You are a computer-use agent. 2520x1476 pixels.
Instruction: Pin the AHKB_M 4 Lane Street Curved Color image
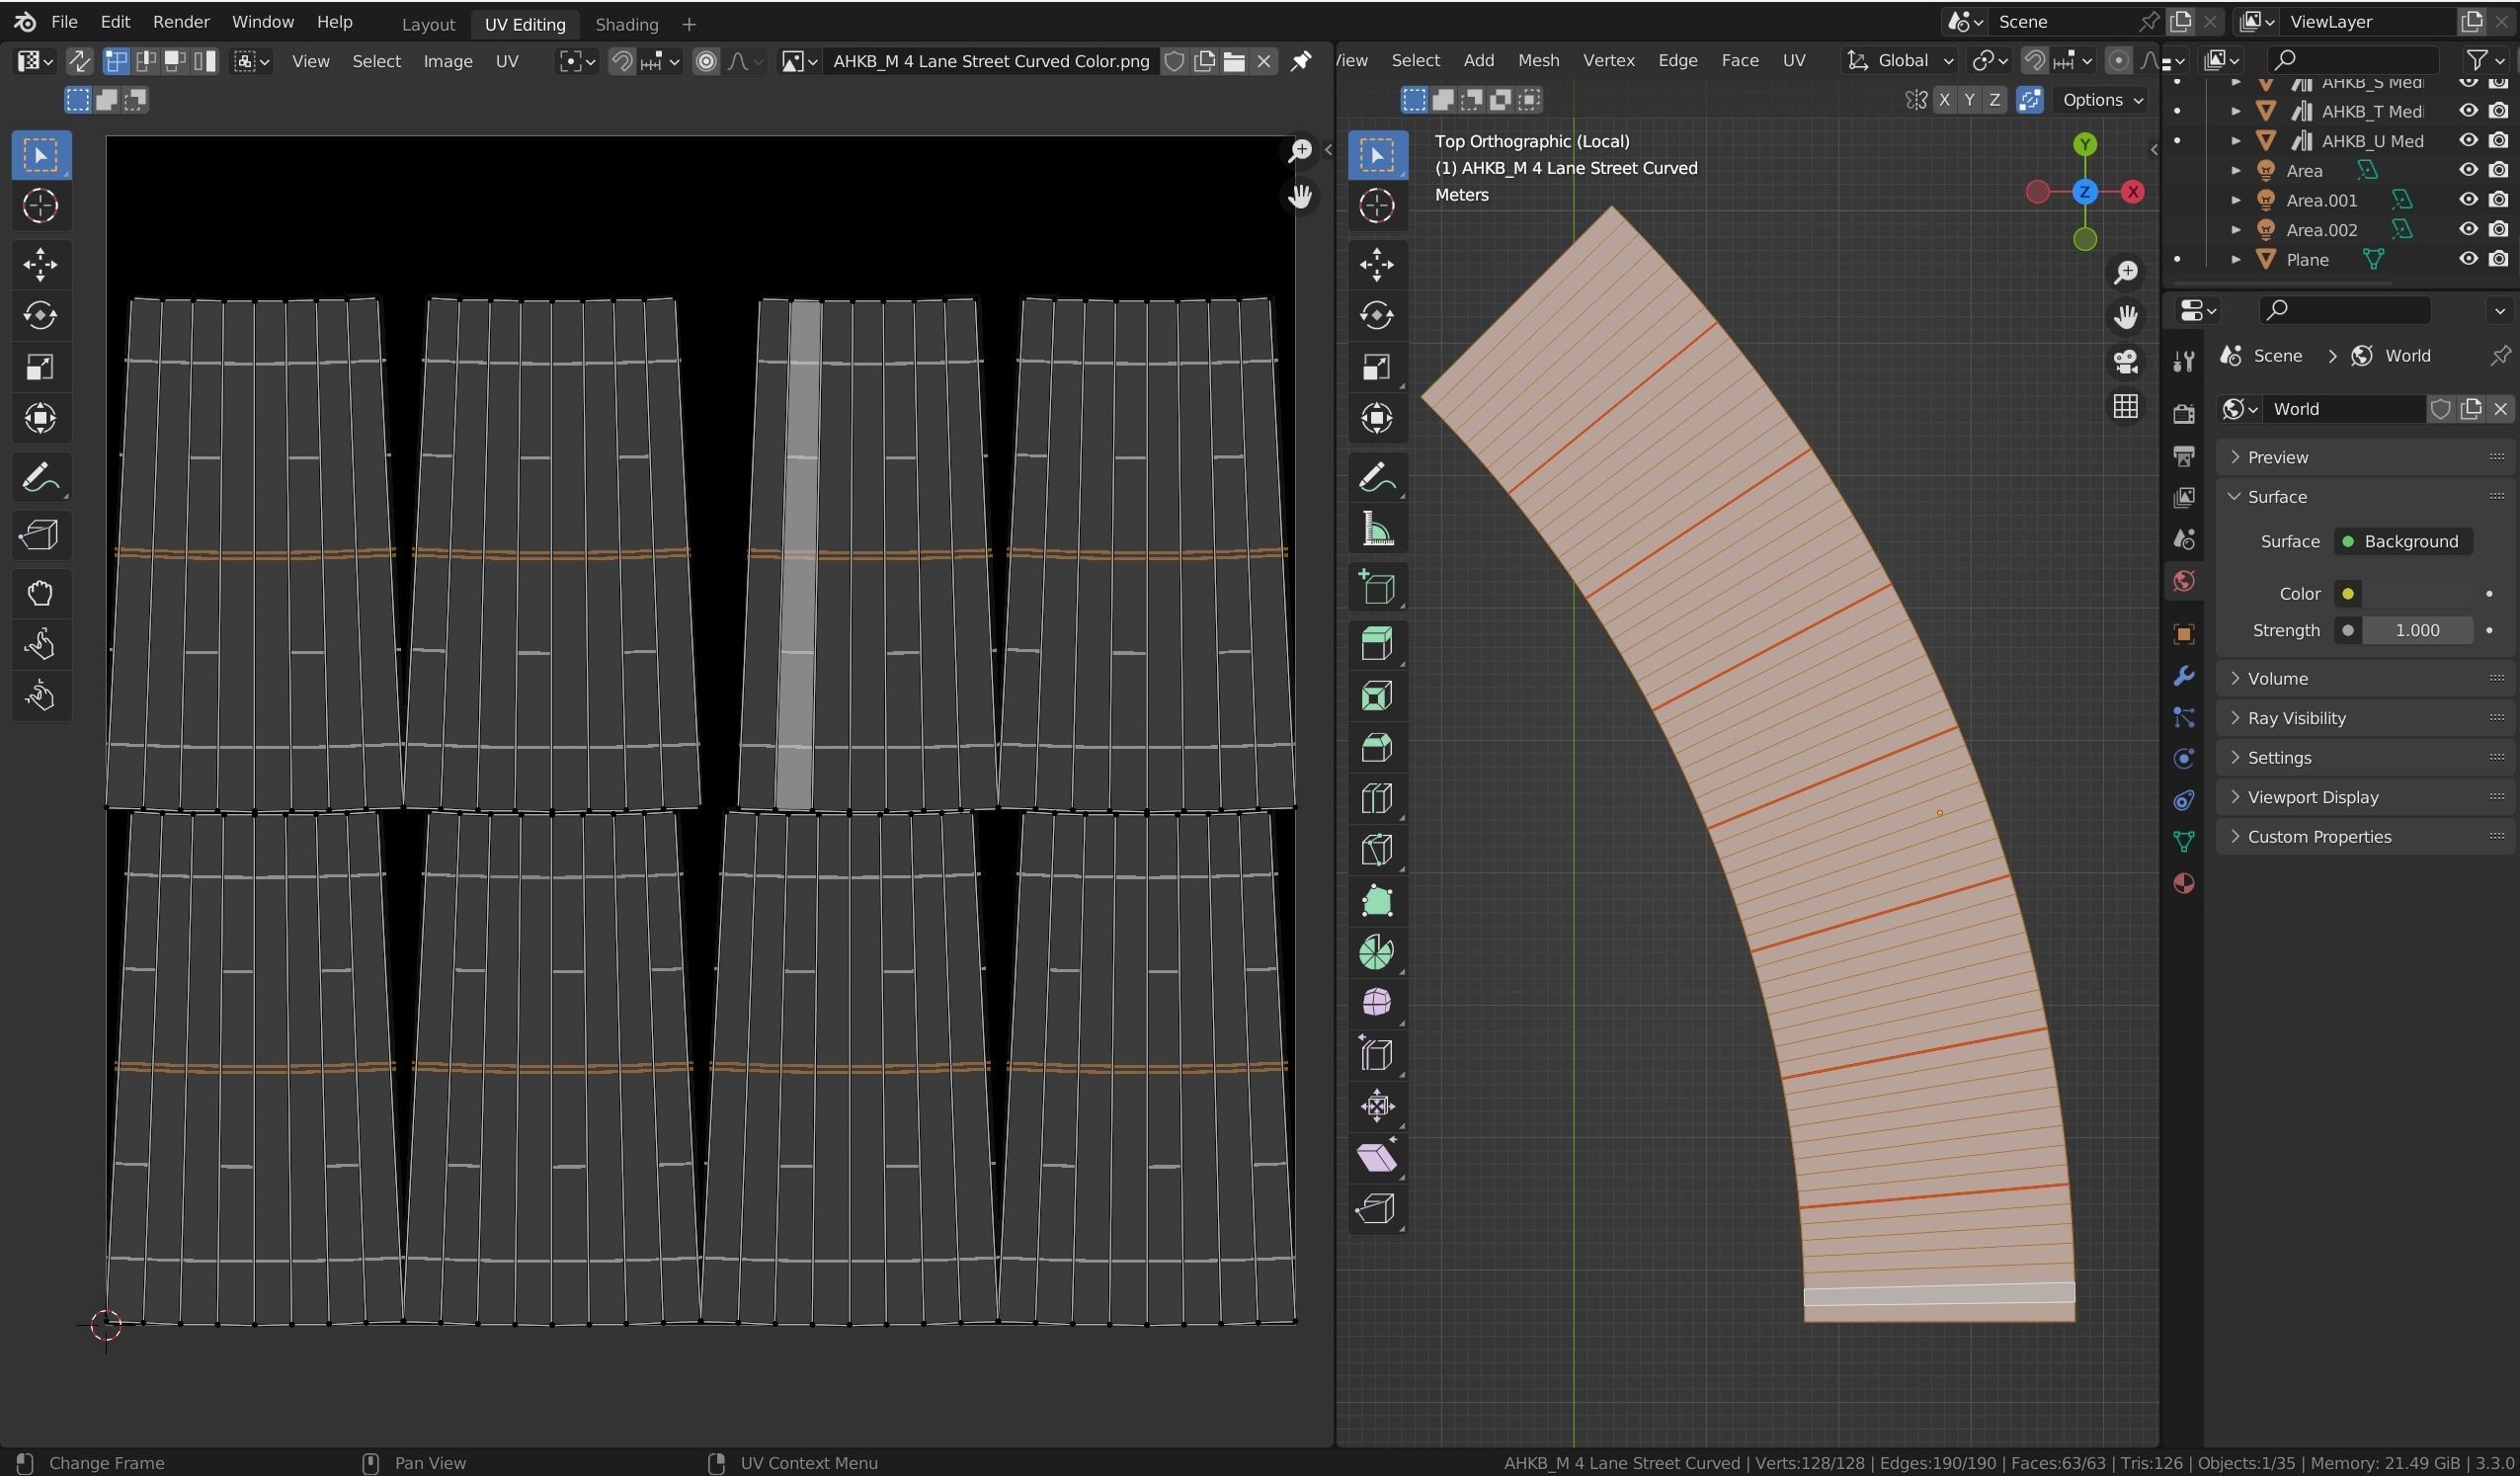click(x=1300, y=61)
